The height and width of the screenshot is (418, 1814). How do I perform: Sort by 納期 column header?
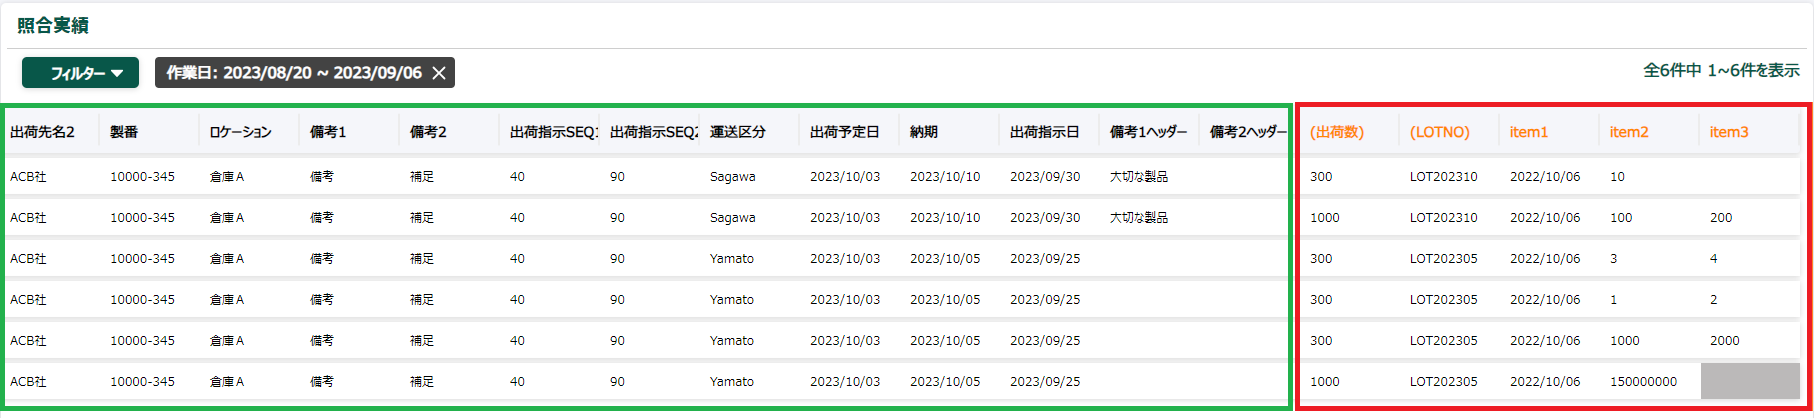924,132
